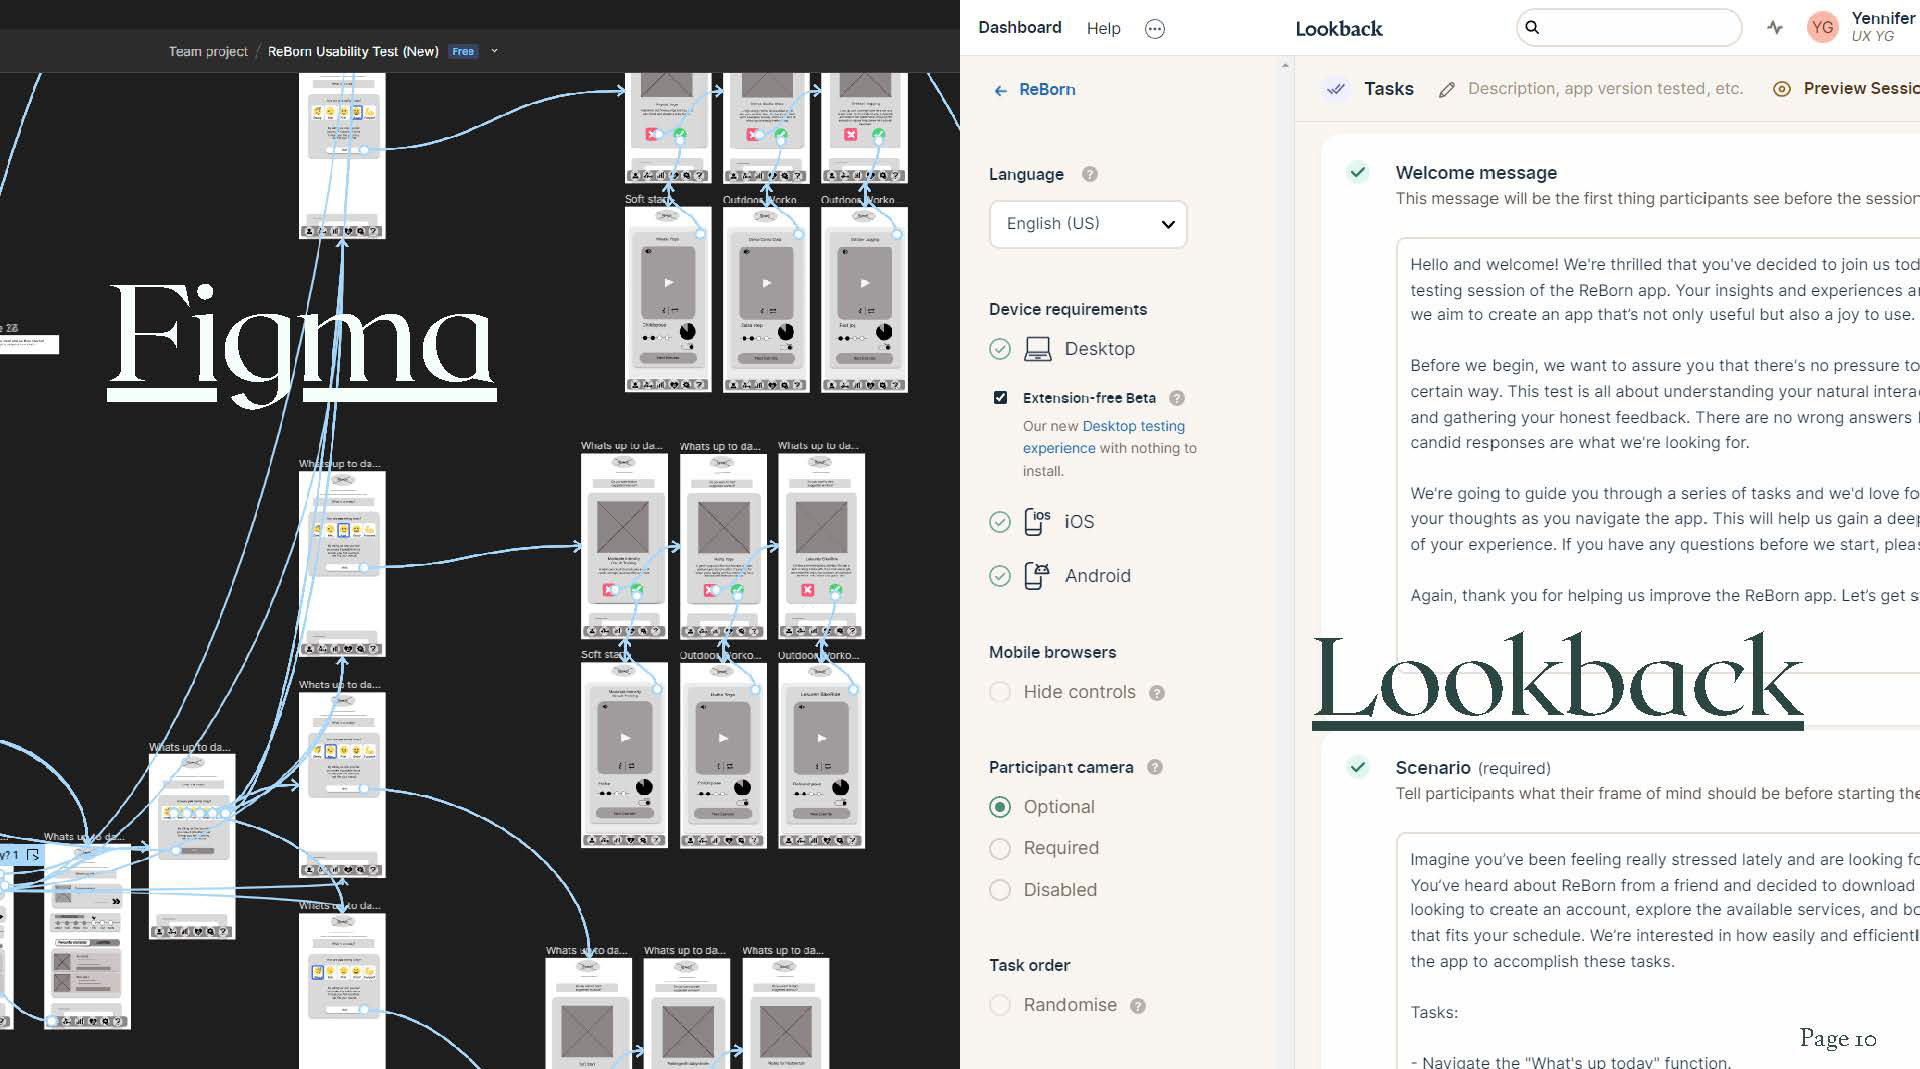Screen dimensions: 1920x1069
Task: Click the iOS phone icon
Action: [x=1037, y=522]
